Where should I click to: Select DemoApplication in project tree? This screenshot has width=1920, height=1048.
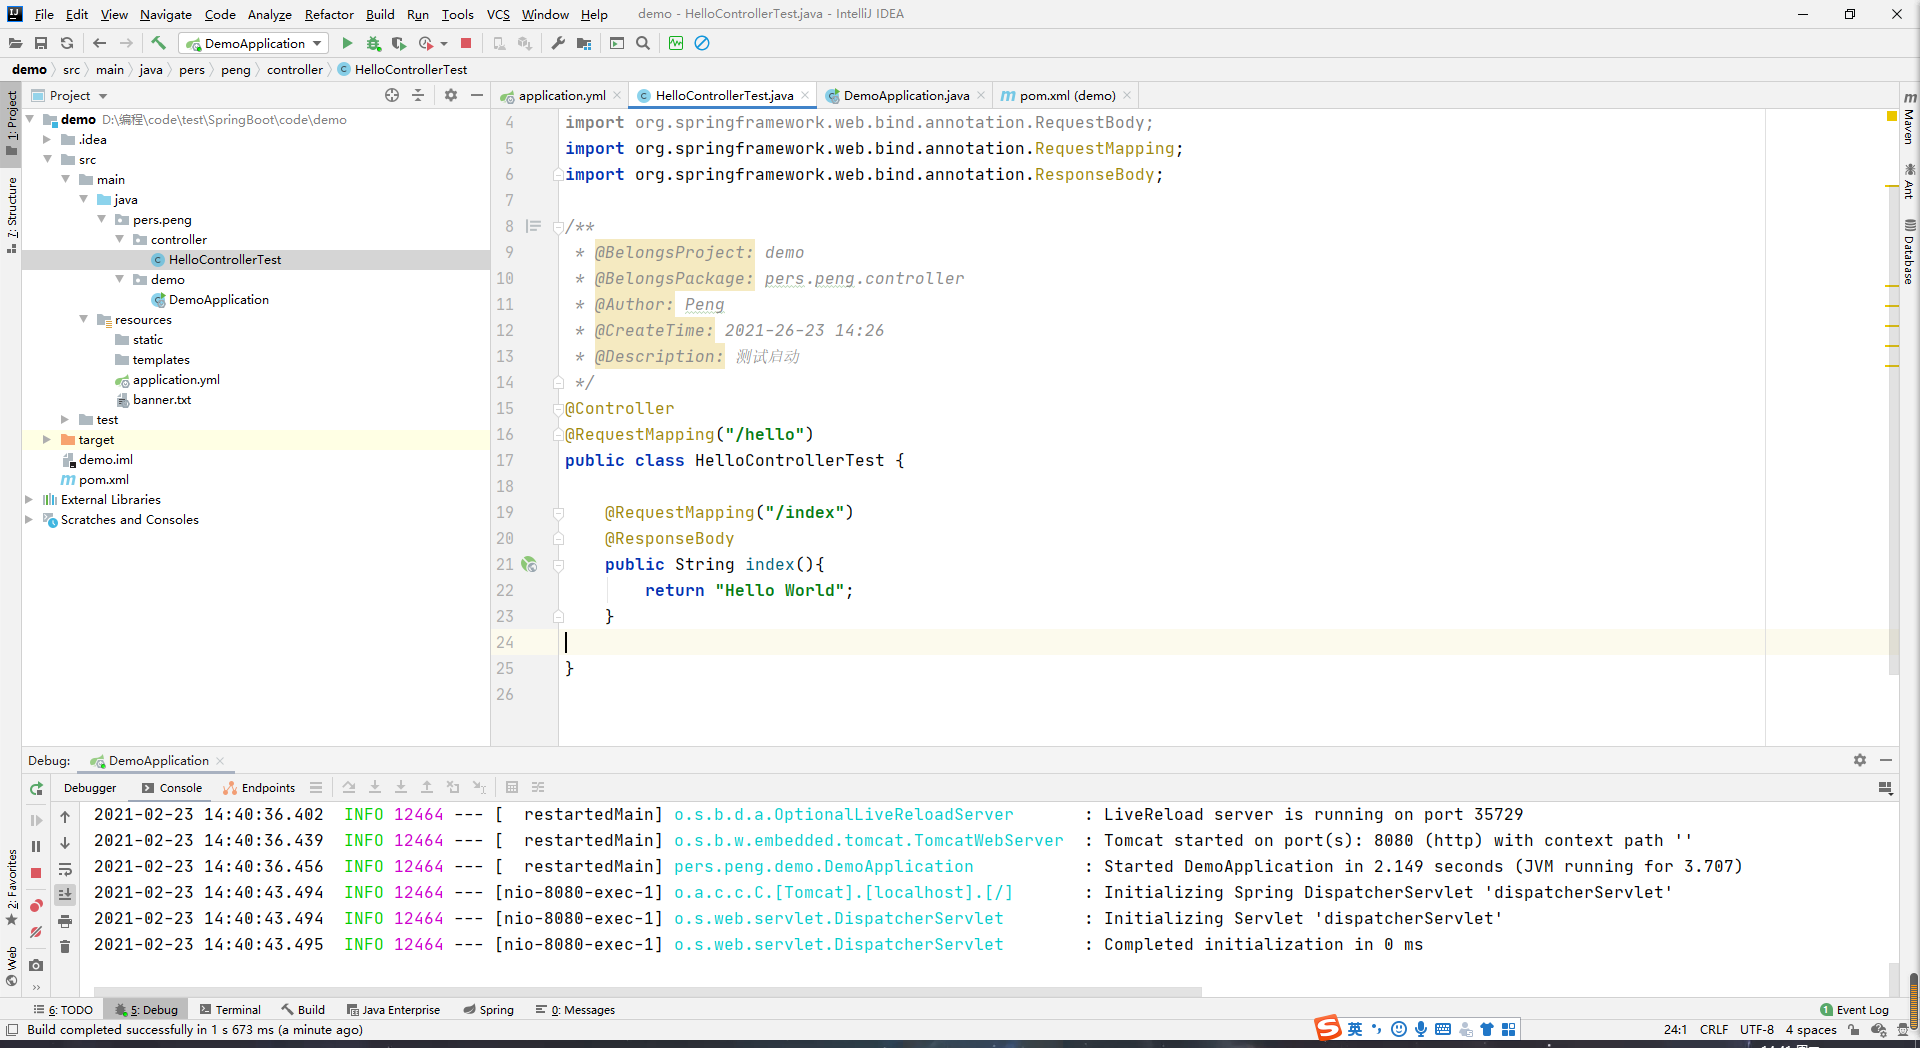[x=218, y=299]
